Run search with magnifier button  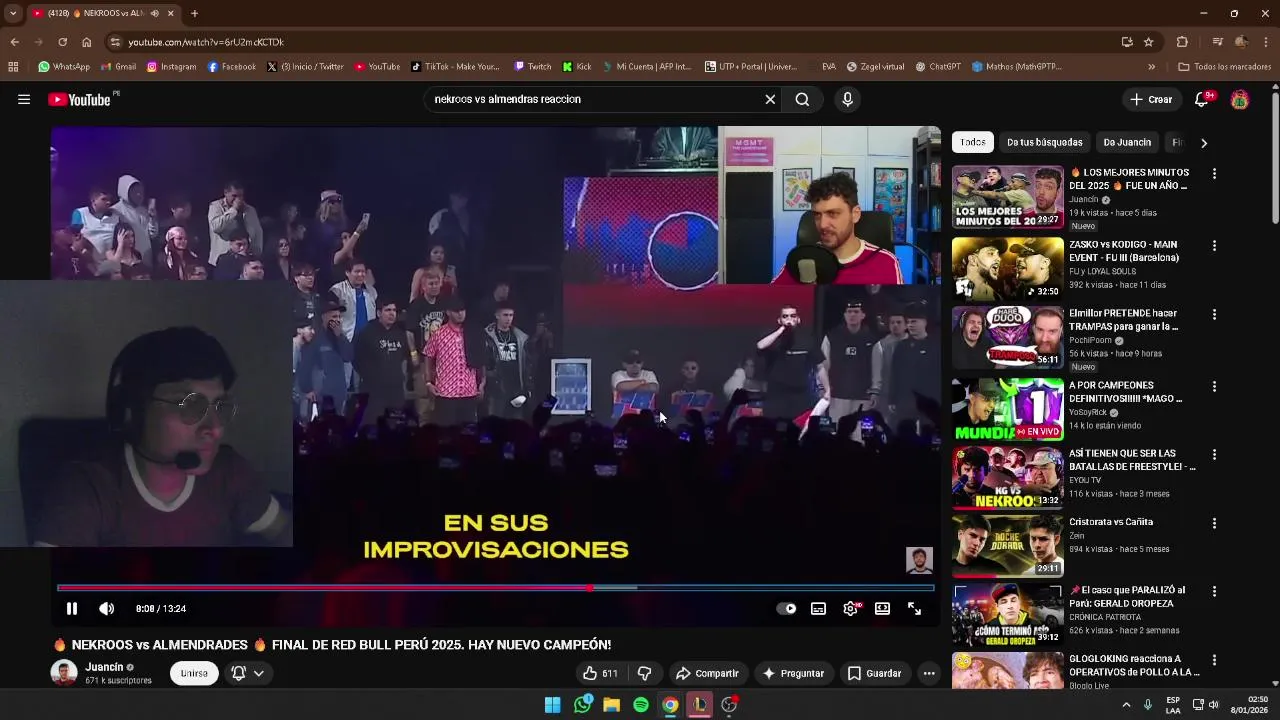[802, 99]
